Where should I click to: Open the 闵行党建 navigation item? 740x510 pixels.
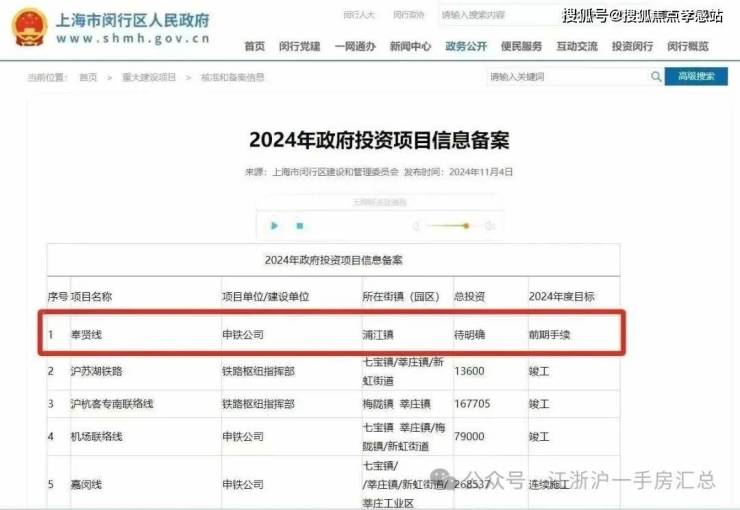click(300, 47)
